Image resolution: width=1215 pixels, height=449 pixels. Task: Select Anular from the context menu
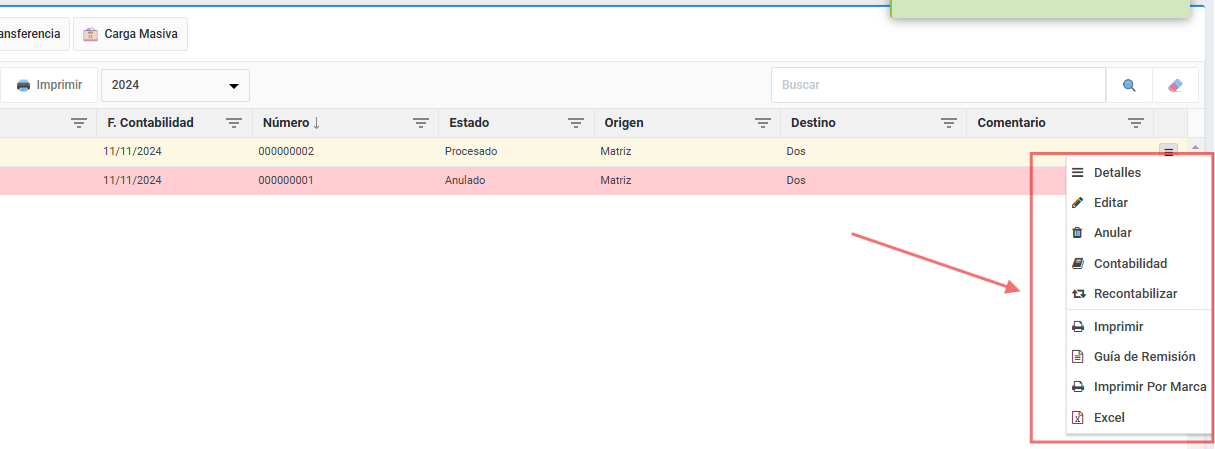click(1112, 233)
